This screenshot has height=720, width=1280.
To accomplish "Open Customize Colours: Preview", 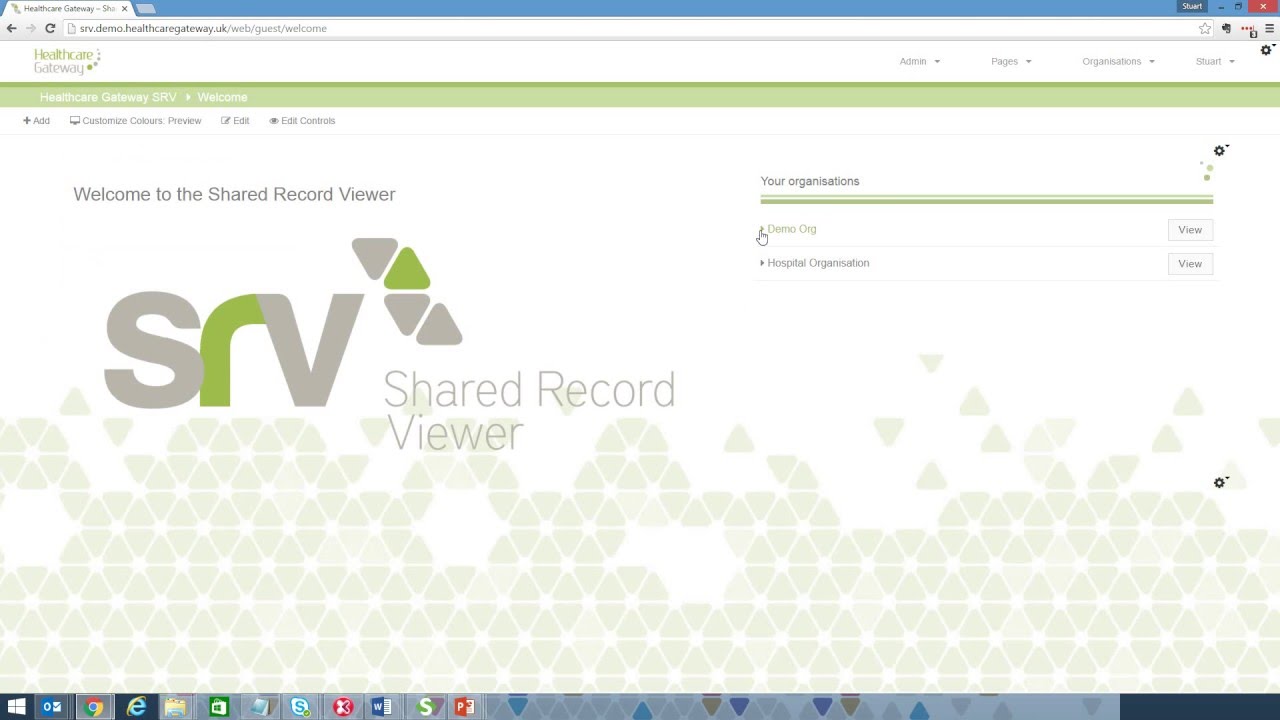I will [135, 121].
